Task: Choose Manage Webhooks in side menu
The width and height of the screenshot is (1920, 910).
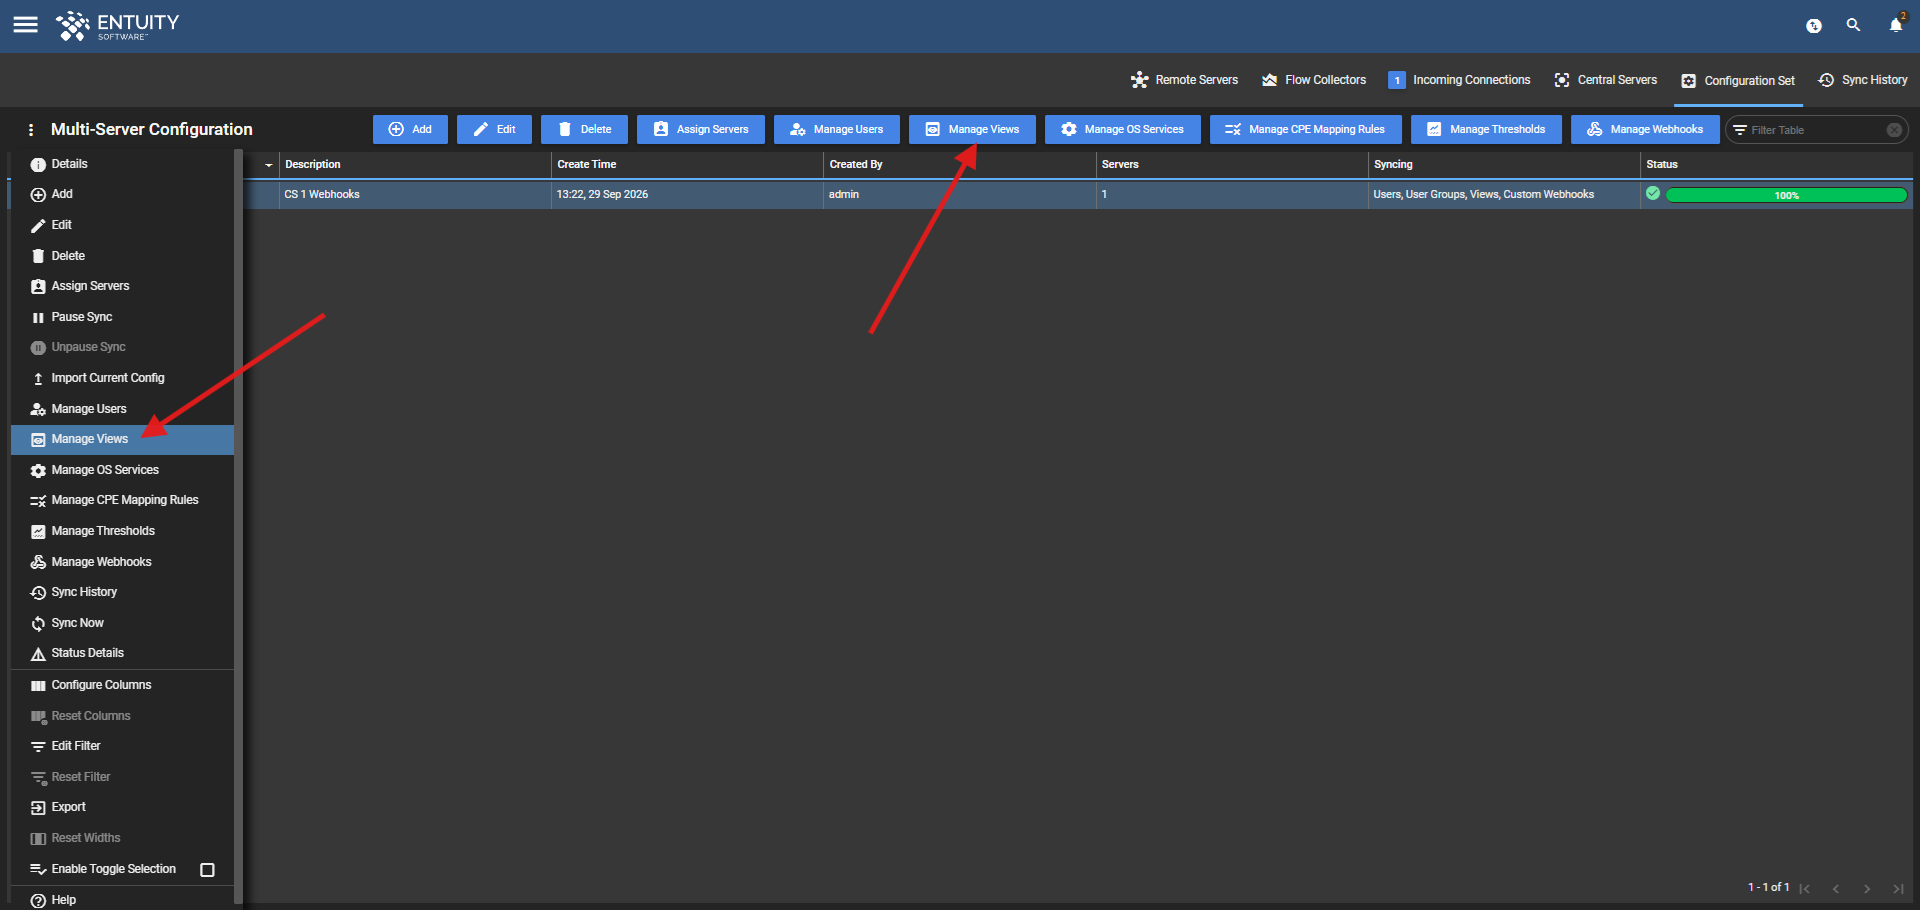Action: (x=122, y=562)
